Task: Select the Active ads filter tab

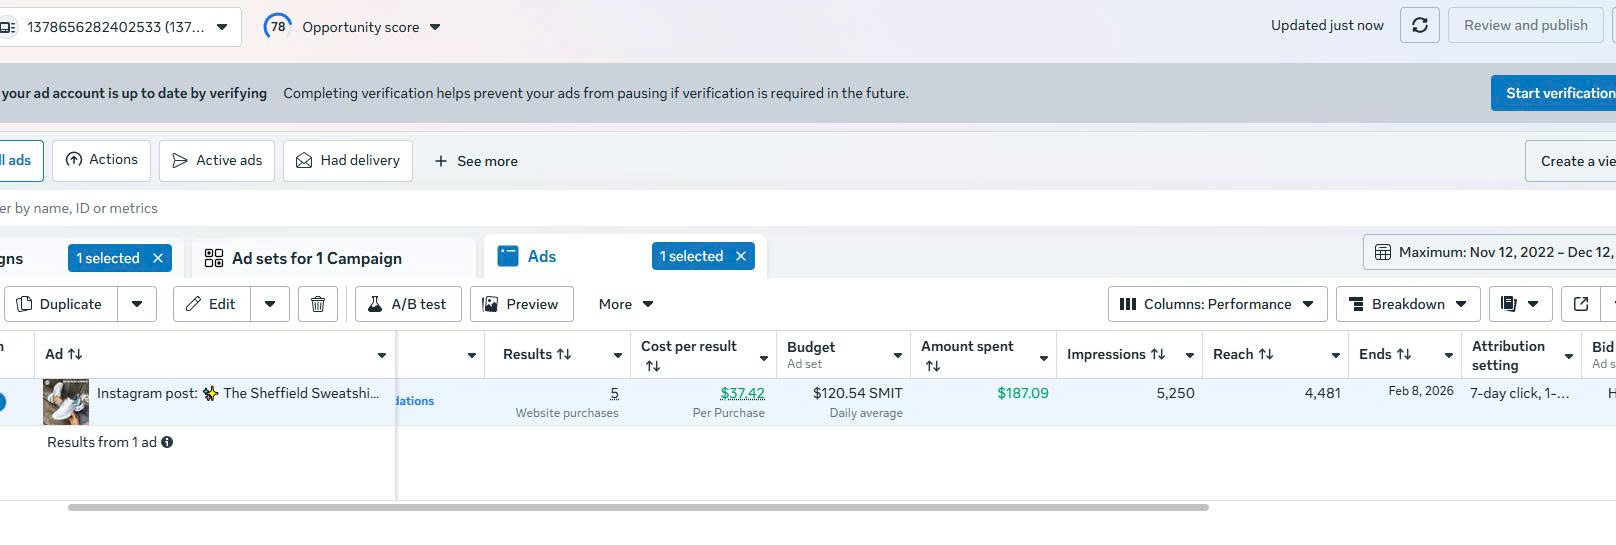Action: click(x=217, y=160)
